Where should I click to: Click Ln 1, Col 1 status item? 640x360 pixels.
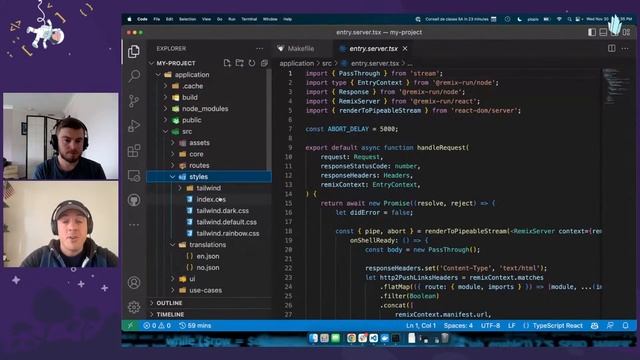(x=421, y=325)
